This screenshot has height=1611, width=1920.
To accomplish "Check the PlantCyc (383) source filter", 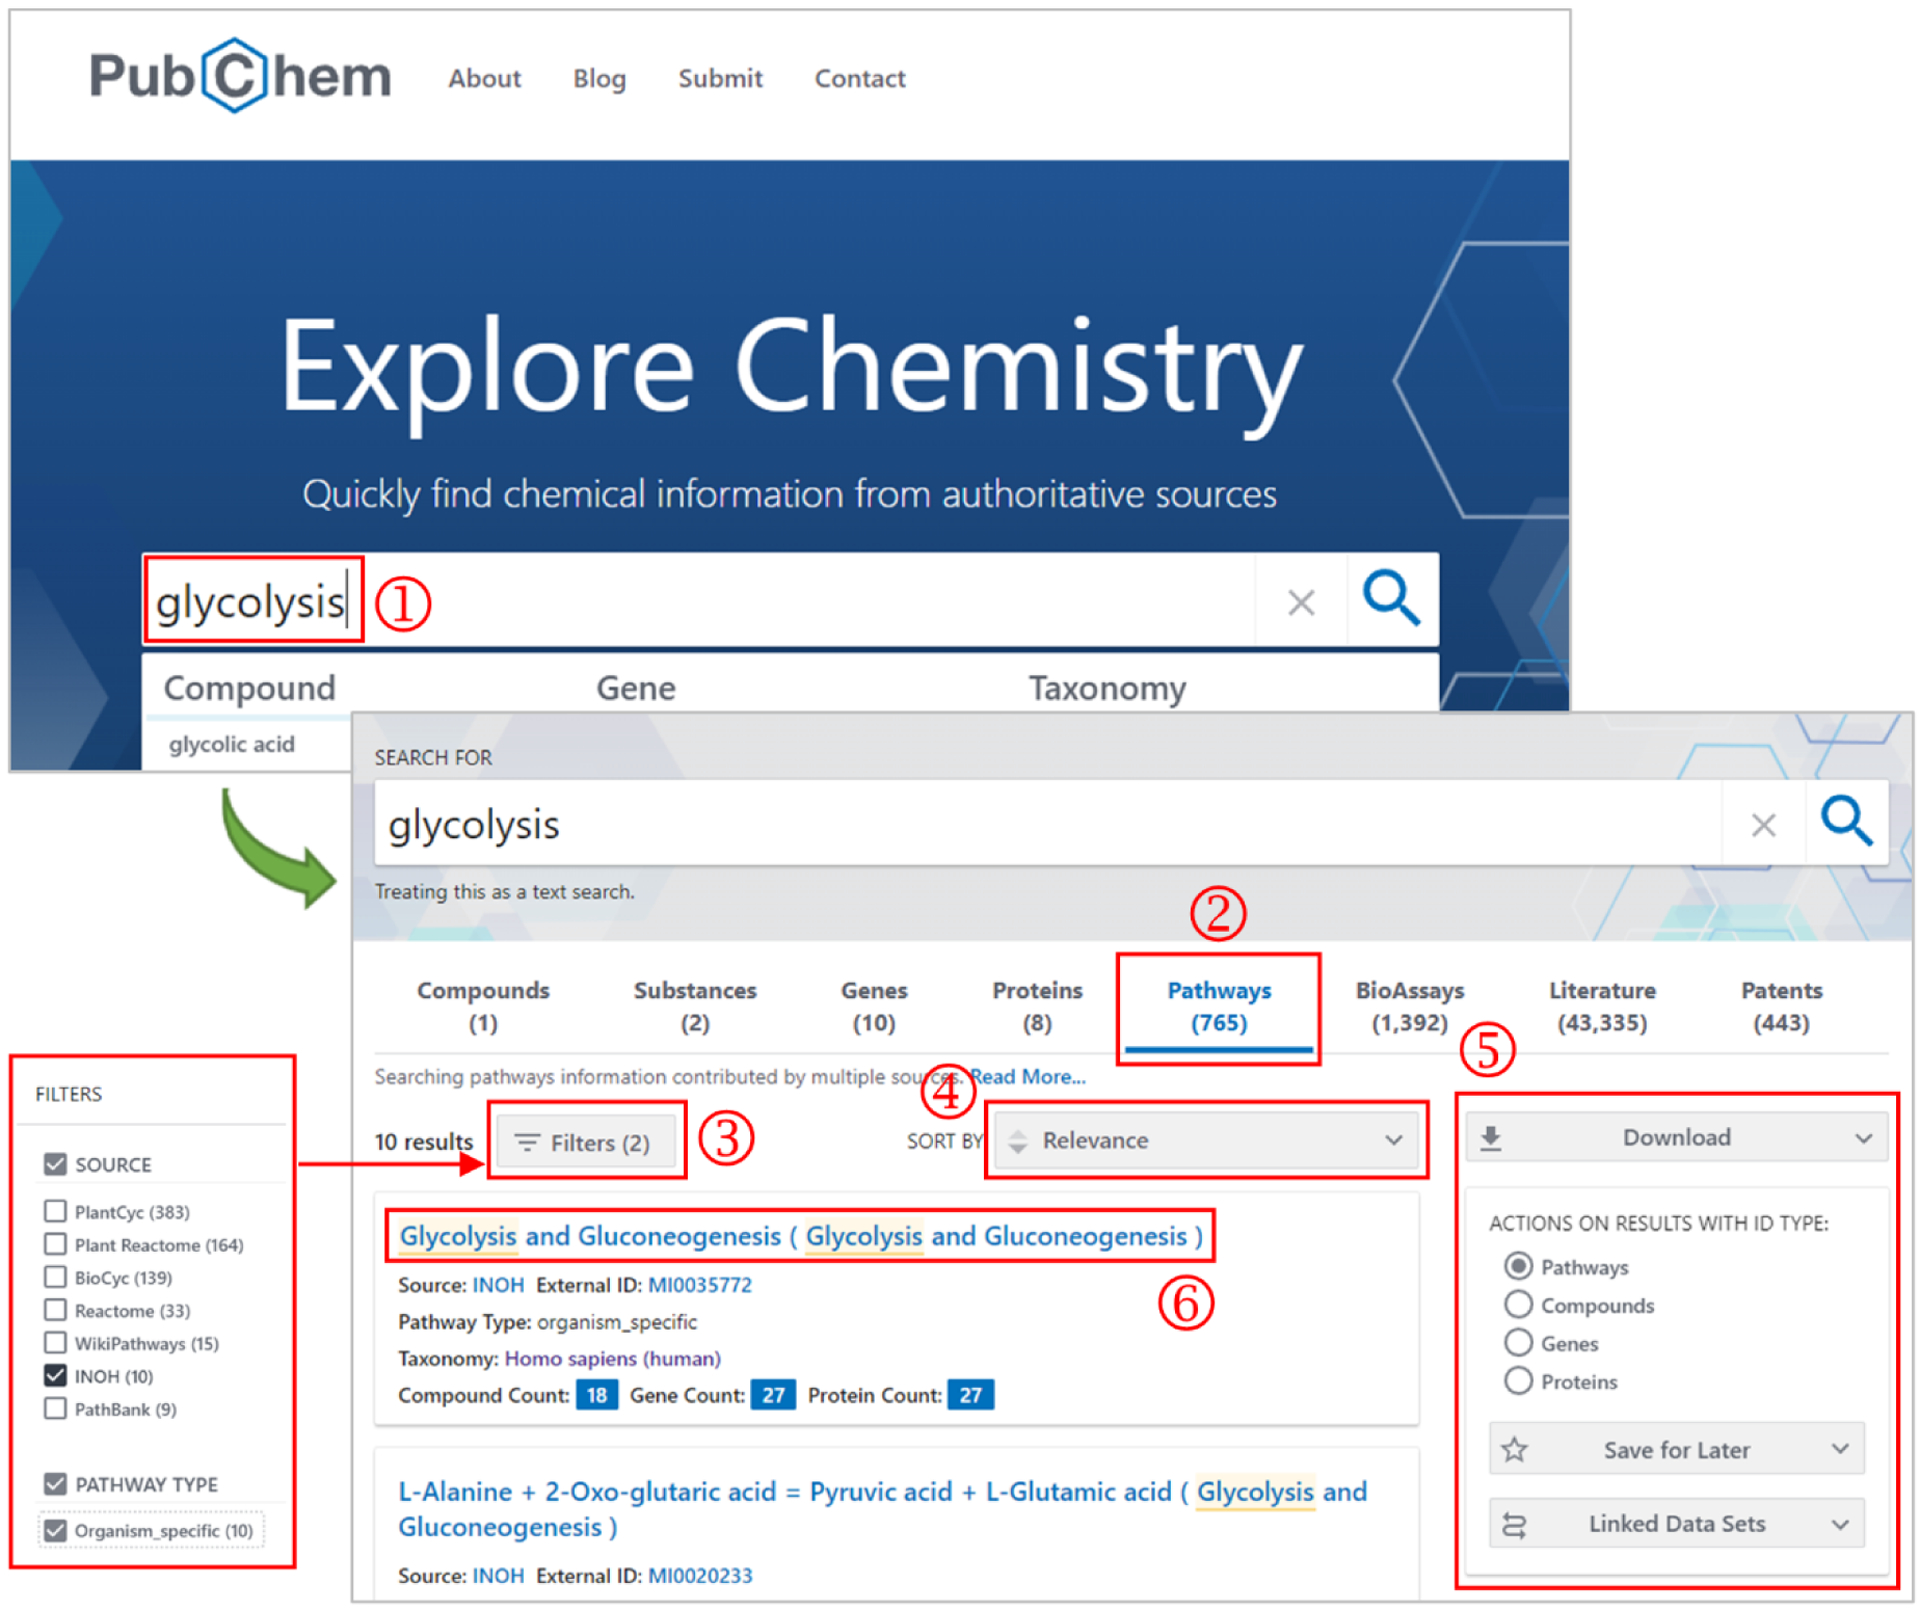I will coord(55,1211).
